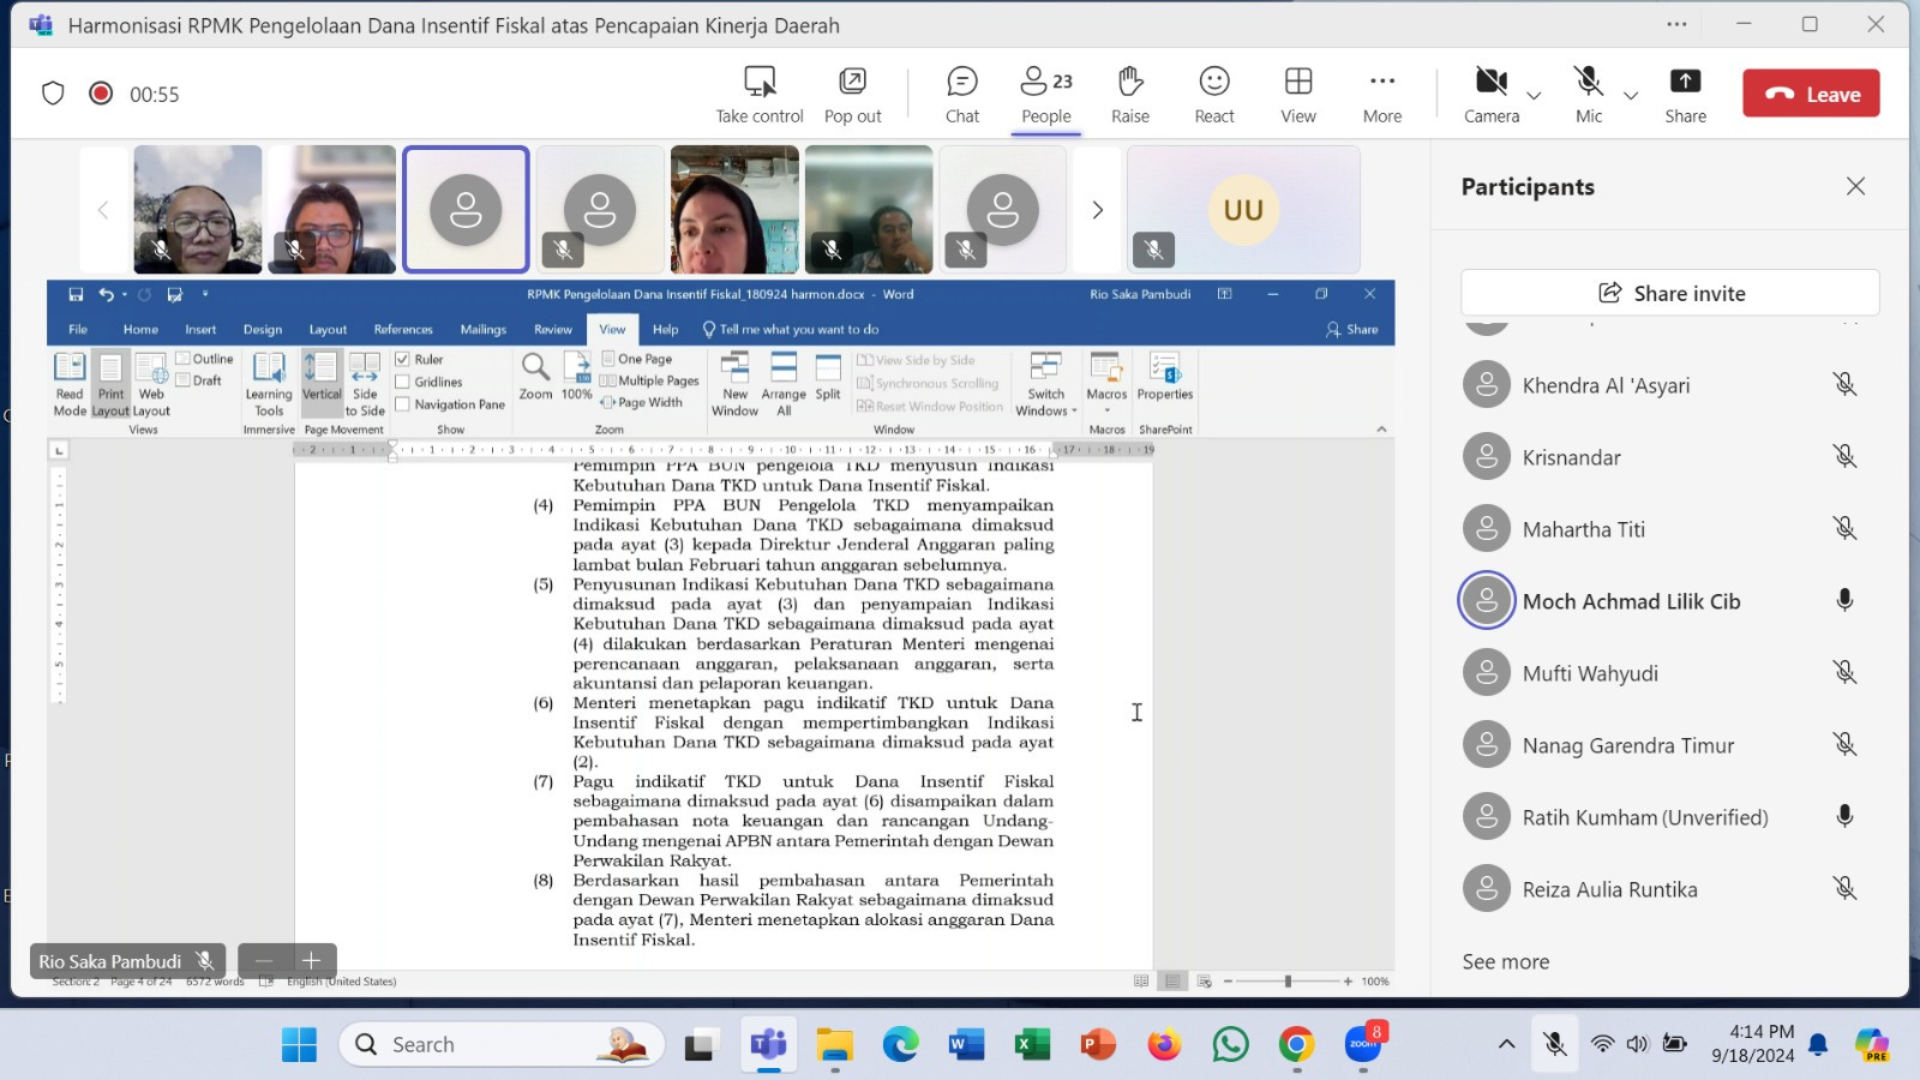
Task: Open More actions in meeting toolbar
Action: (x=1382, y=95)
